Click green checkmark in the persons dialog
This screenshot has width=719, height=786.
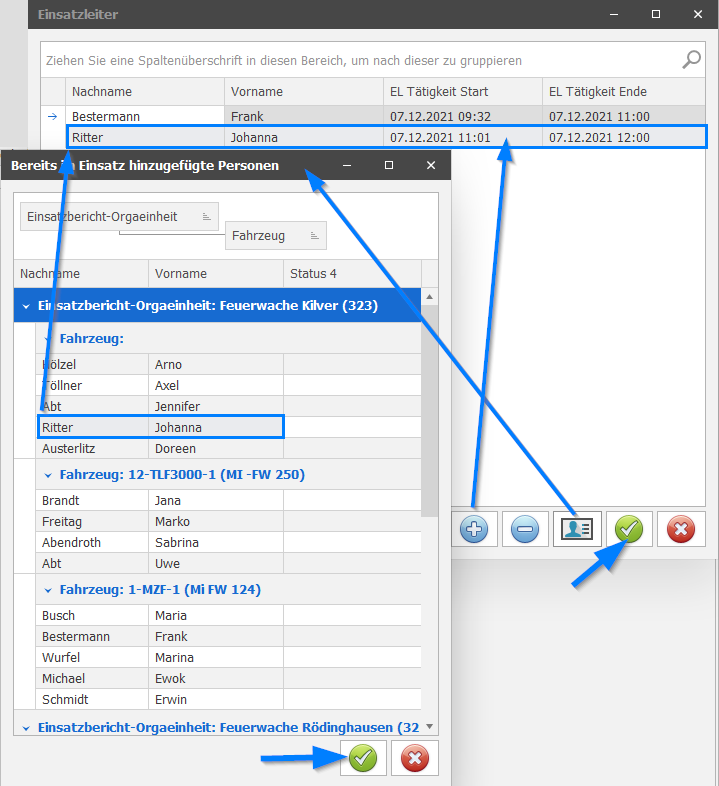click(363, 759)
